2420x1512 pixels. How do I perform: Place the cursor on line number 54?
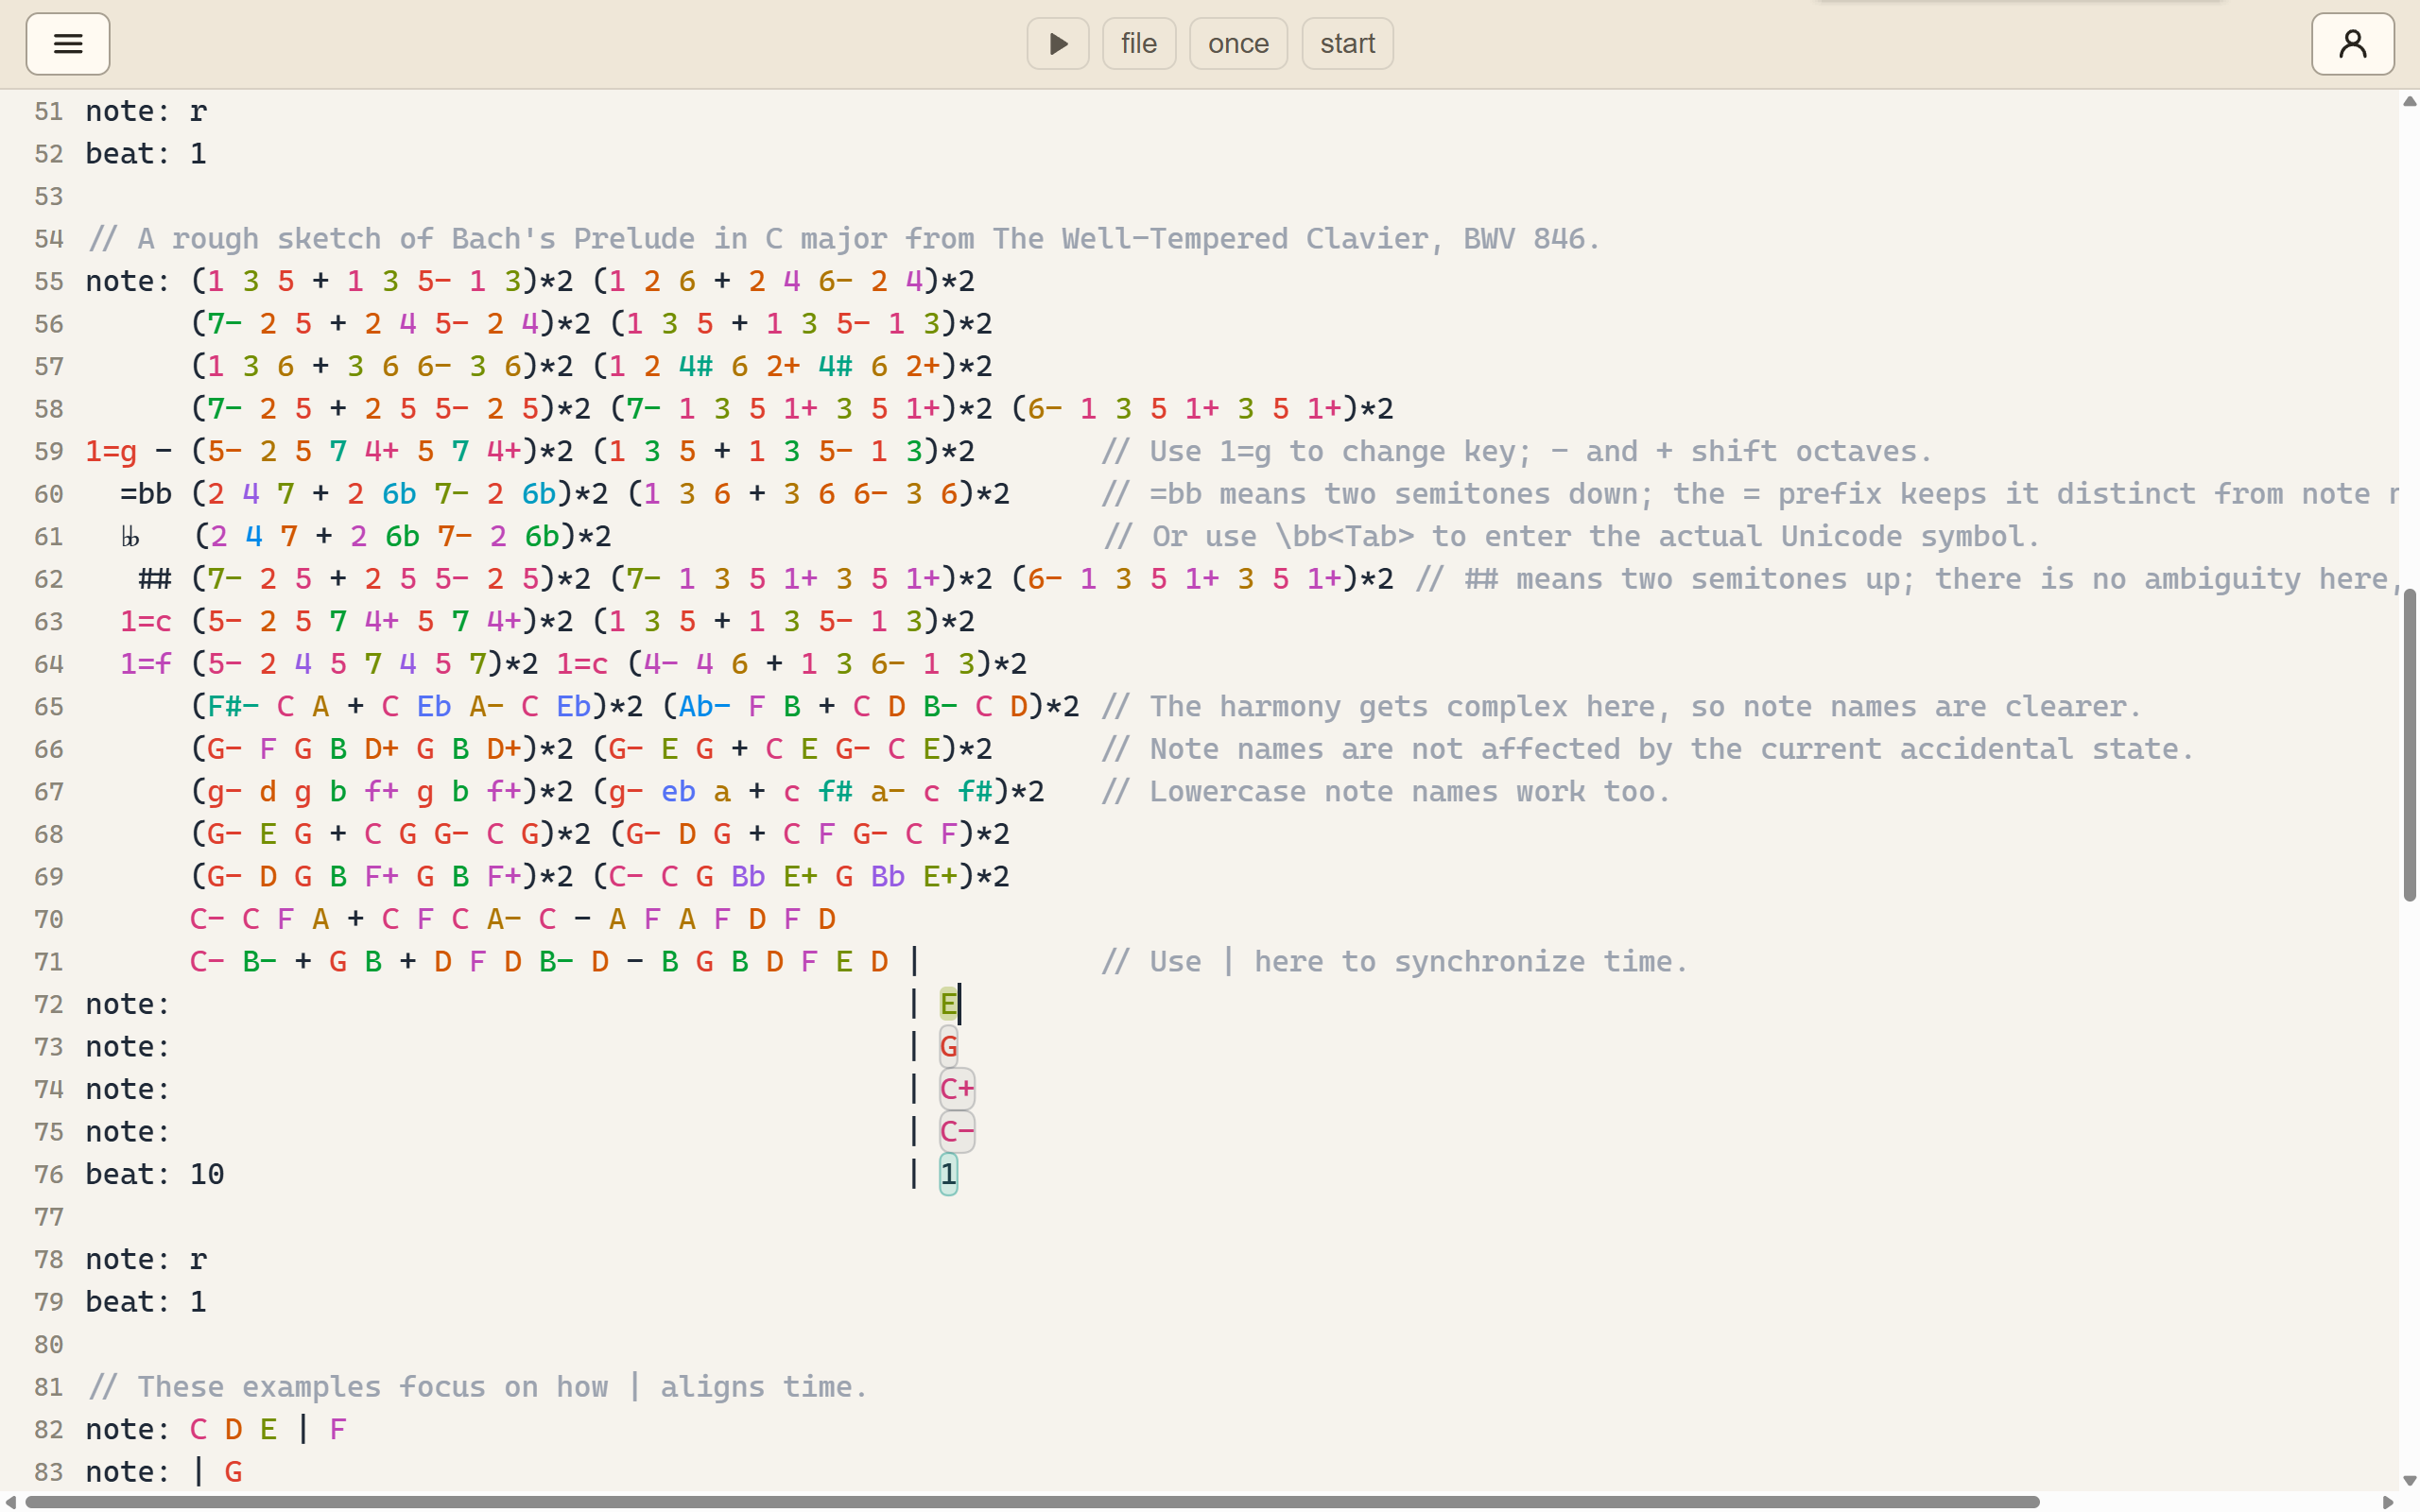click(x=48, y=239)
